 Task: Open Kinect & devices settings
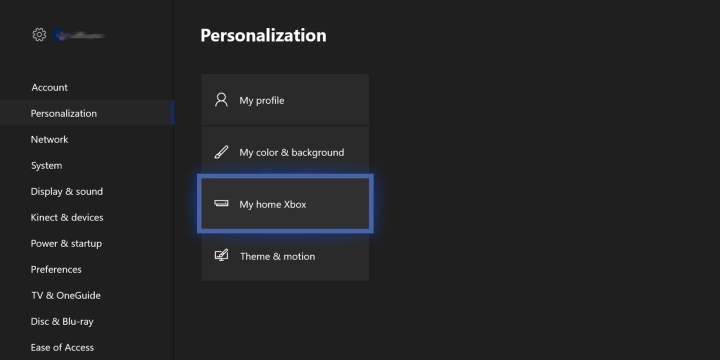coord(67,217)
